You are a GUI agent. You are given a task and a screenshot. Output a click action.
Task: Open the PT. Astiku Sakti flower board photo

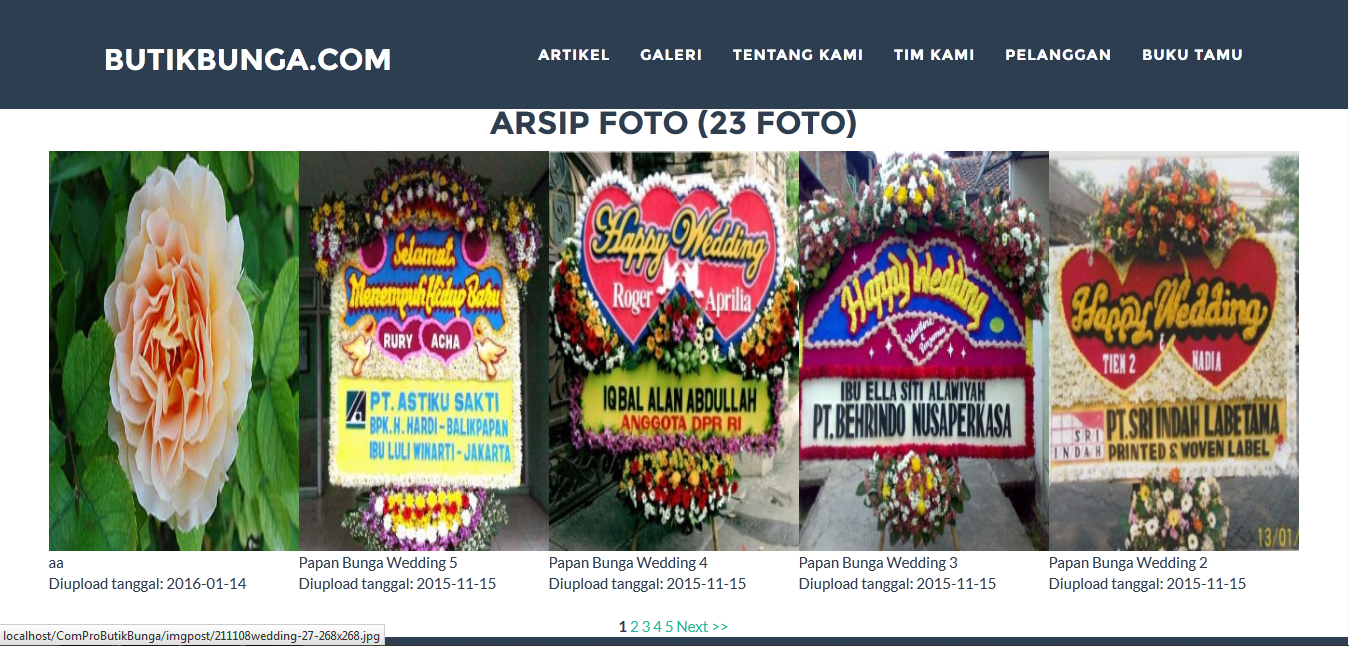click(424, 351)
